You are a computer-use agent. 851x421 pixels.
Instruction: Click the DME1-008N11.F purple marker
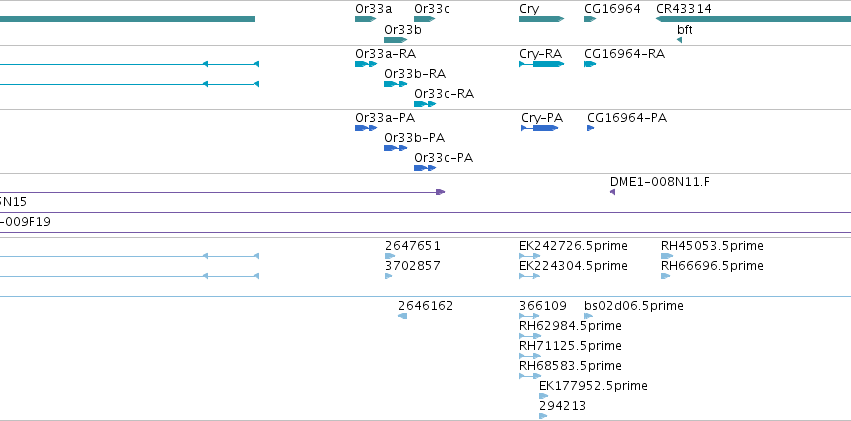[612, 192]
